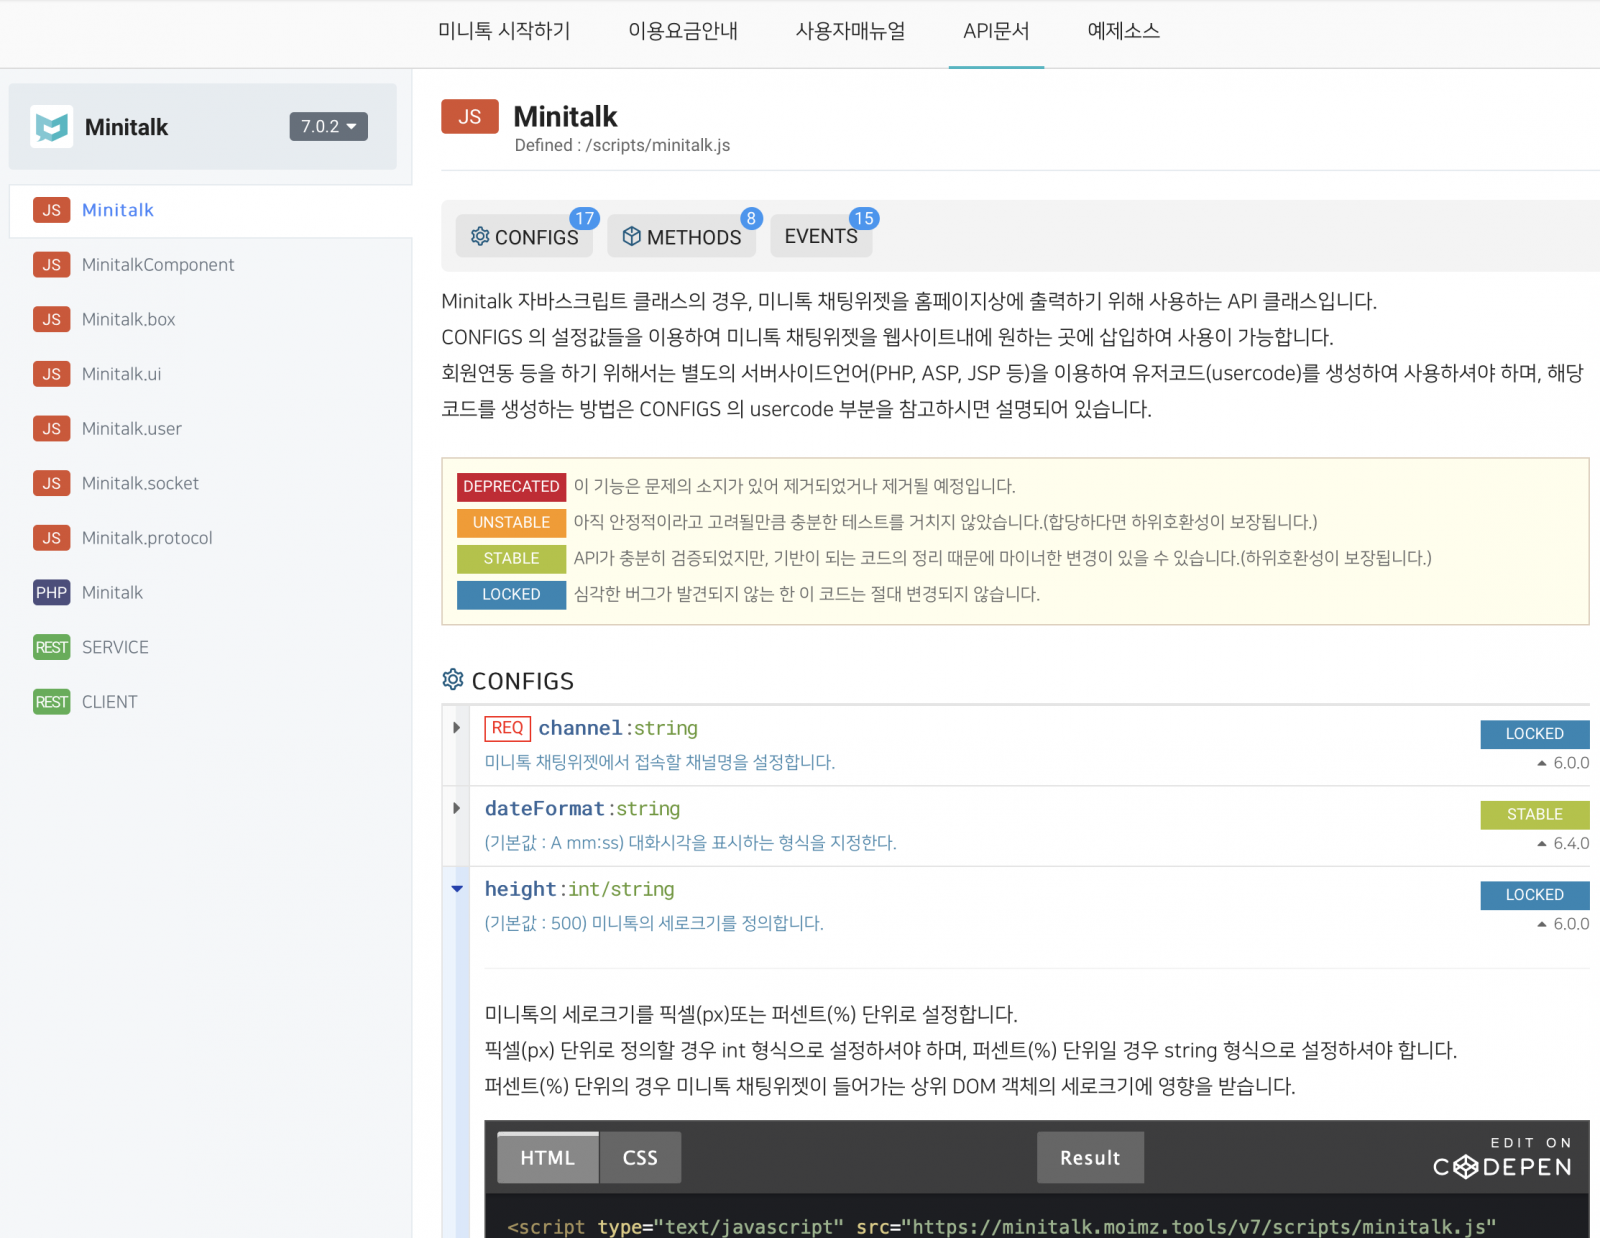Screen dimensions: 1600x1238
Task: Expand the channel config row
Action: (457, 728)
